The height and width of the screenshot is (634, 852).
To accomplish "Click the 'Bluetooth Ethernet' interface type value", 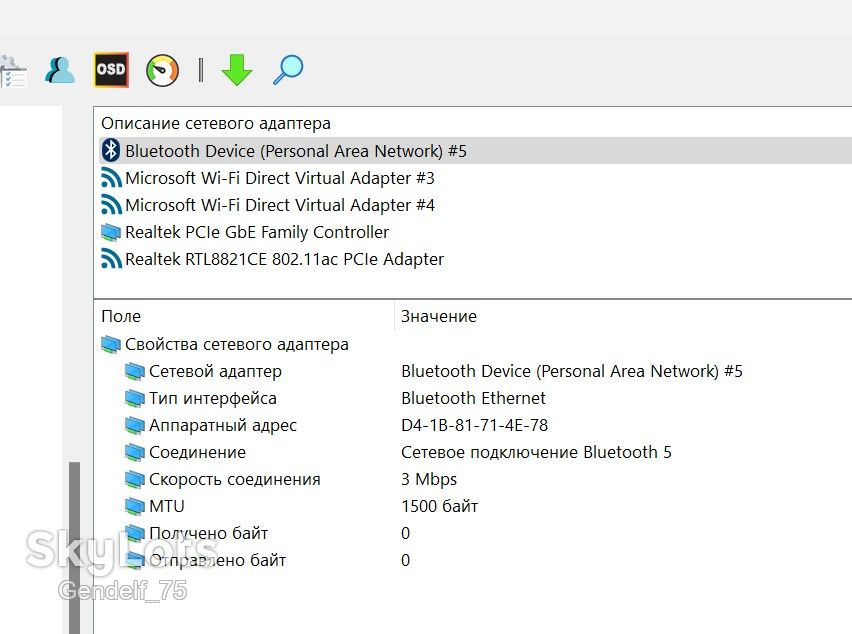I will (473, 398).
